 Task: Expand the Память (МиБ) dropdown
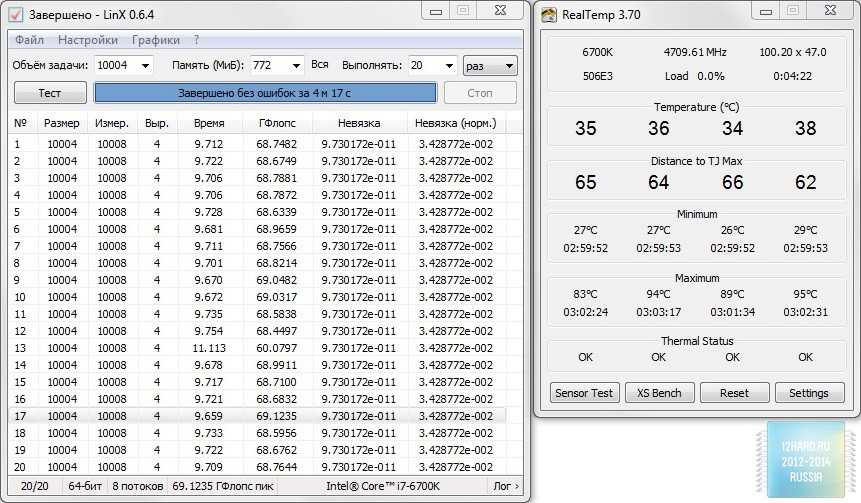point(295,65)
